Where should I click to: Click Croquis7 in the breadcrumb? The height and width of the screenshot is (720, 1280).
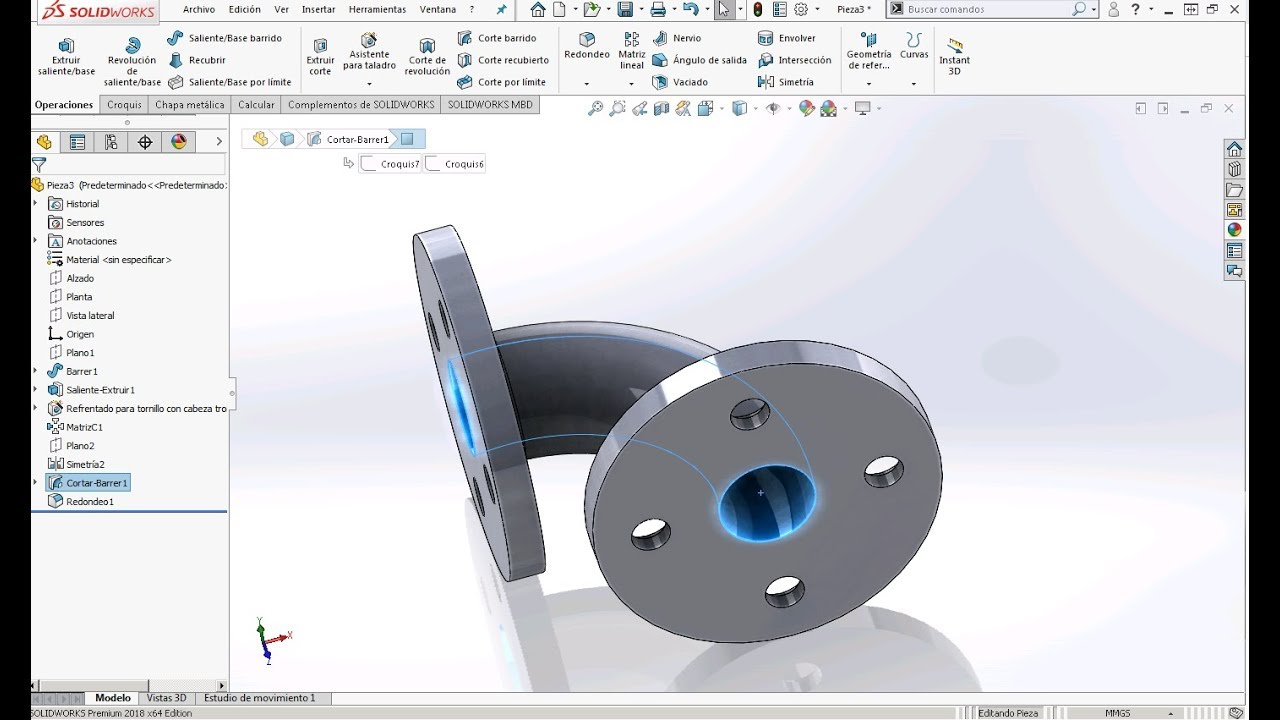(391, 163)
